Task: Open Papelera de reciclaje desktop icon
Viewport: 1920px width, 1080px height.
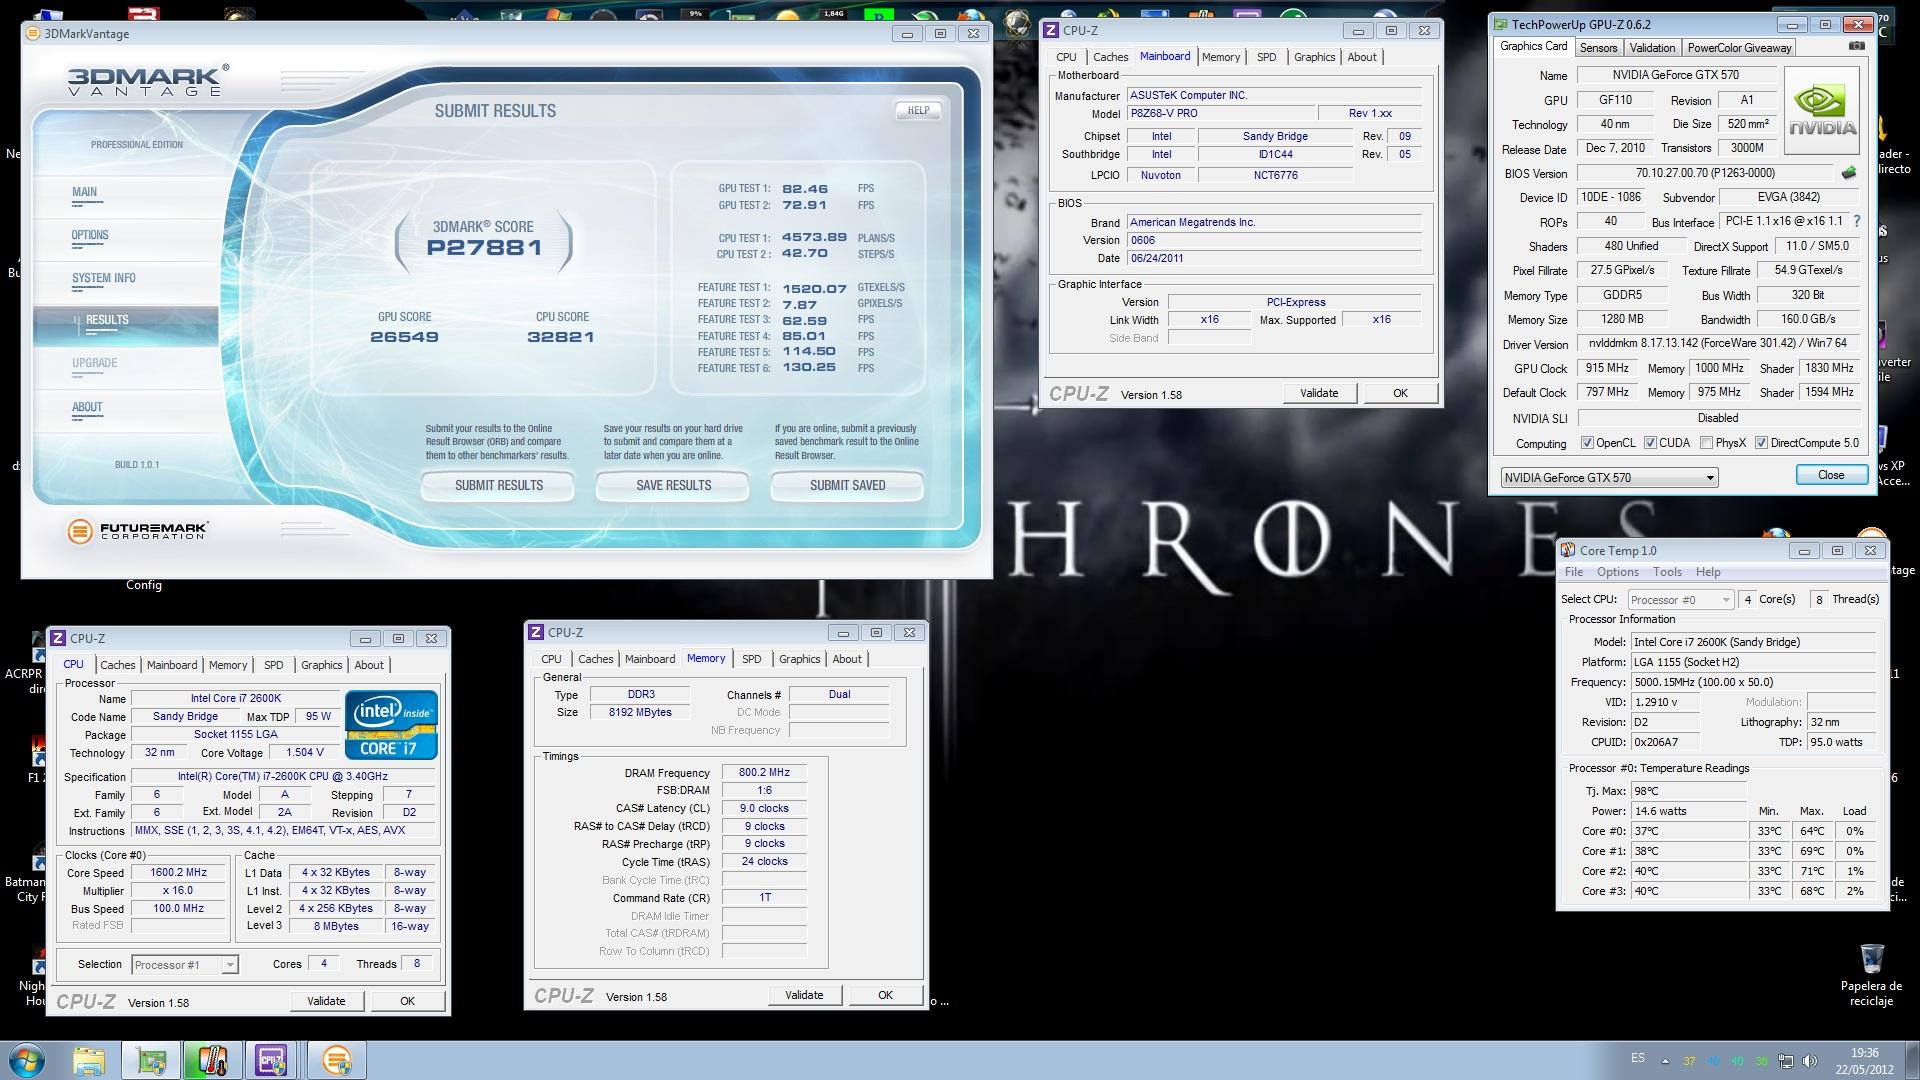Action: pos(1871,975)
